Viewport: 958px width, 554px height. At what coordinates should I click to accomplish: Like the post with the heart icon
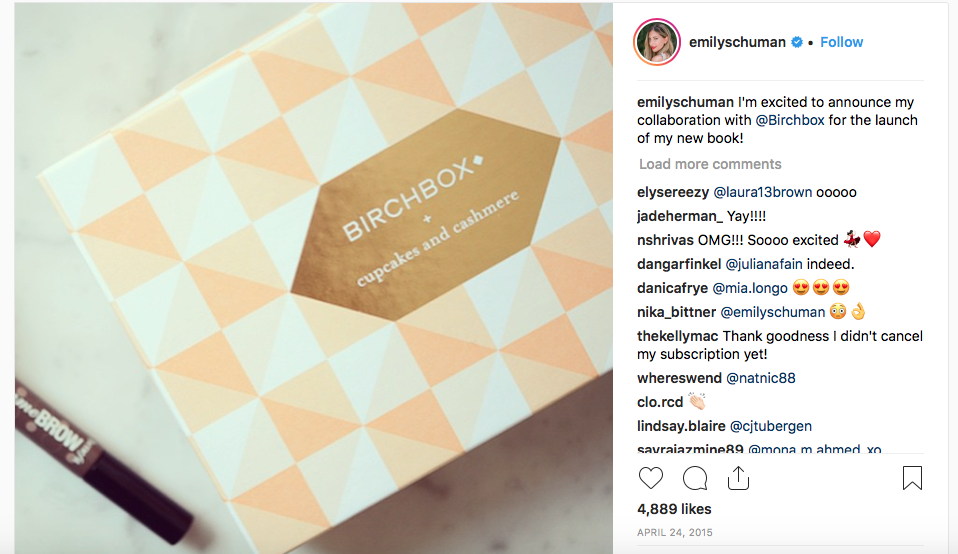(651, 478)
